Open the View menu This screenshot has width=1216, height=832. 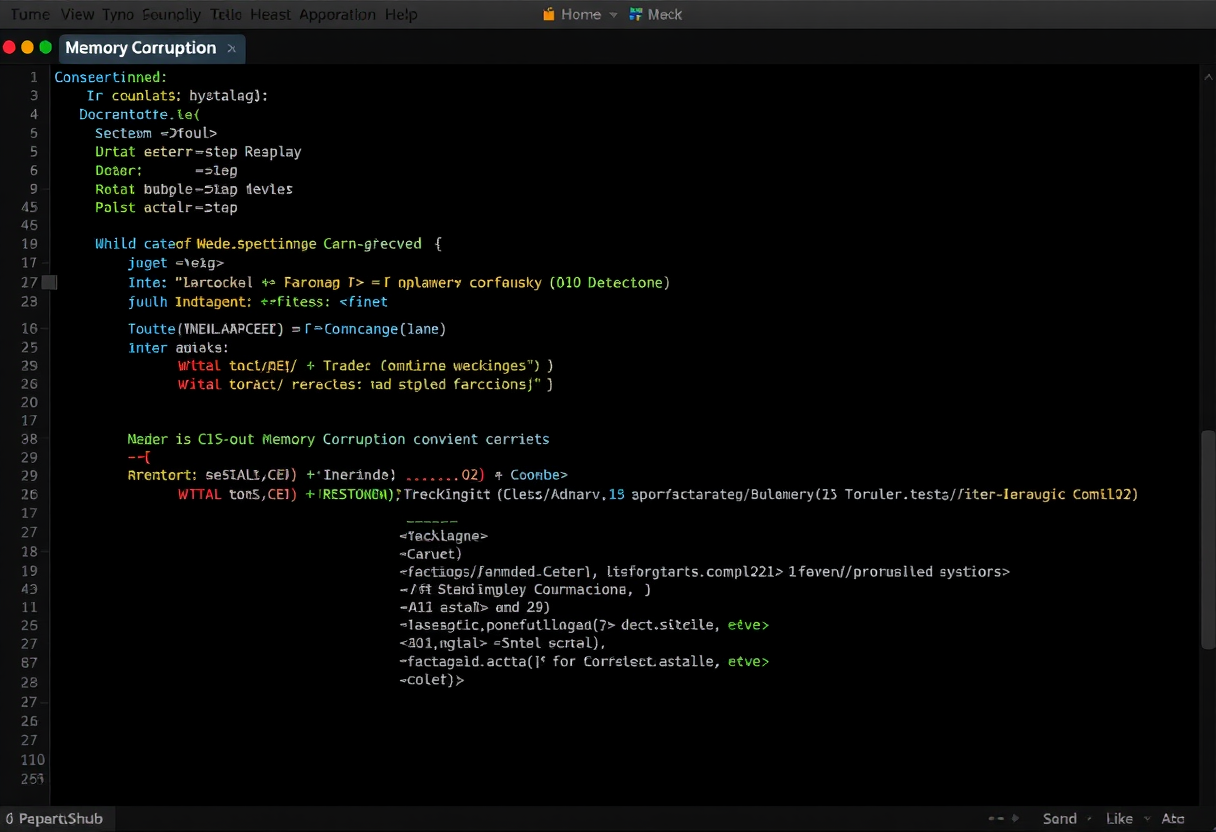coord(77,15)
